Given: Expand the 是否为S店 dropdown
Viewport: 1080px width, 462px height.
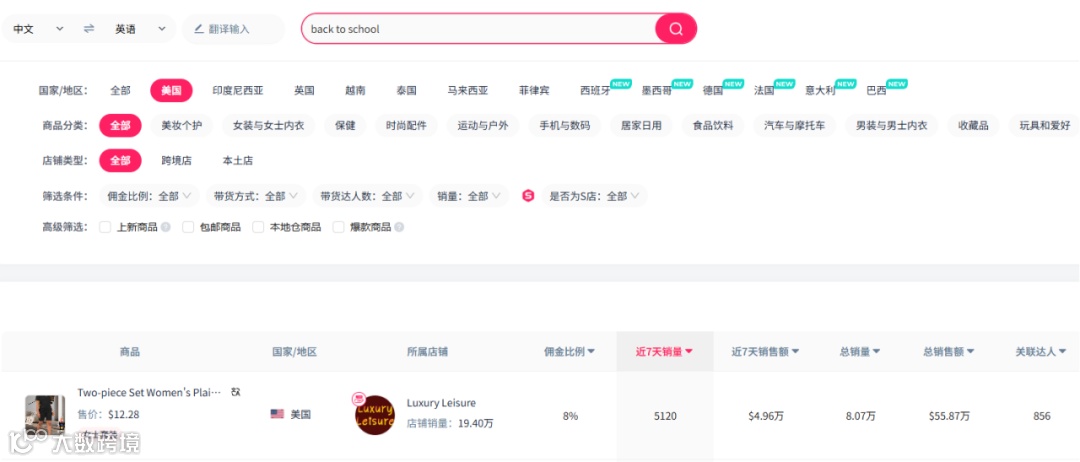Looking at the screenshot, I should (594, 196).
